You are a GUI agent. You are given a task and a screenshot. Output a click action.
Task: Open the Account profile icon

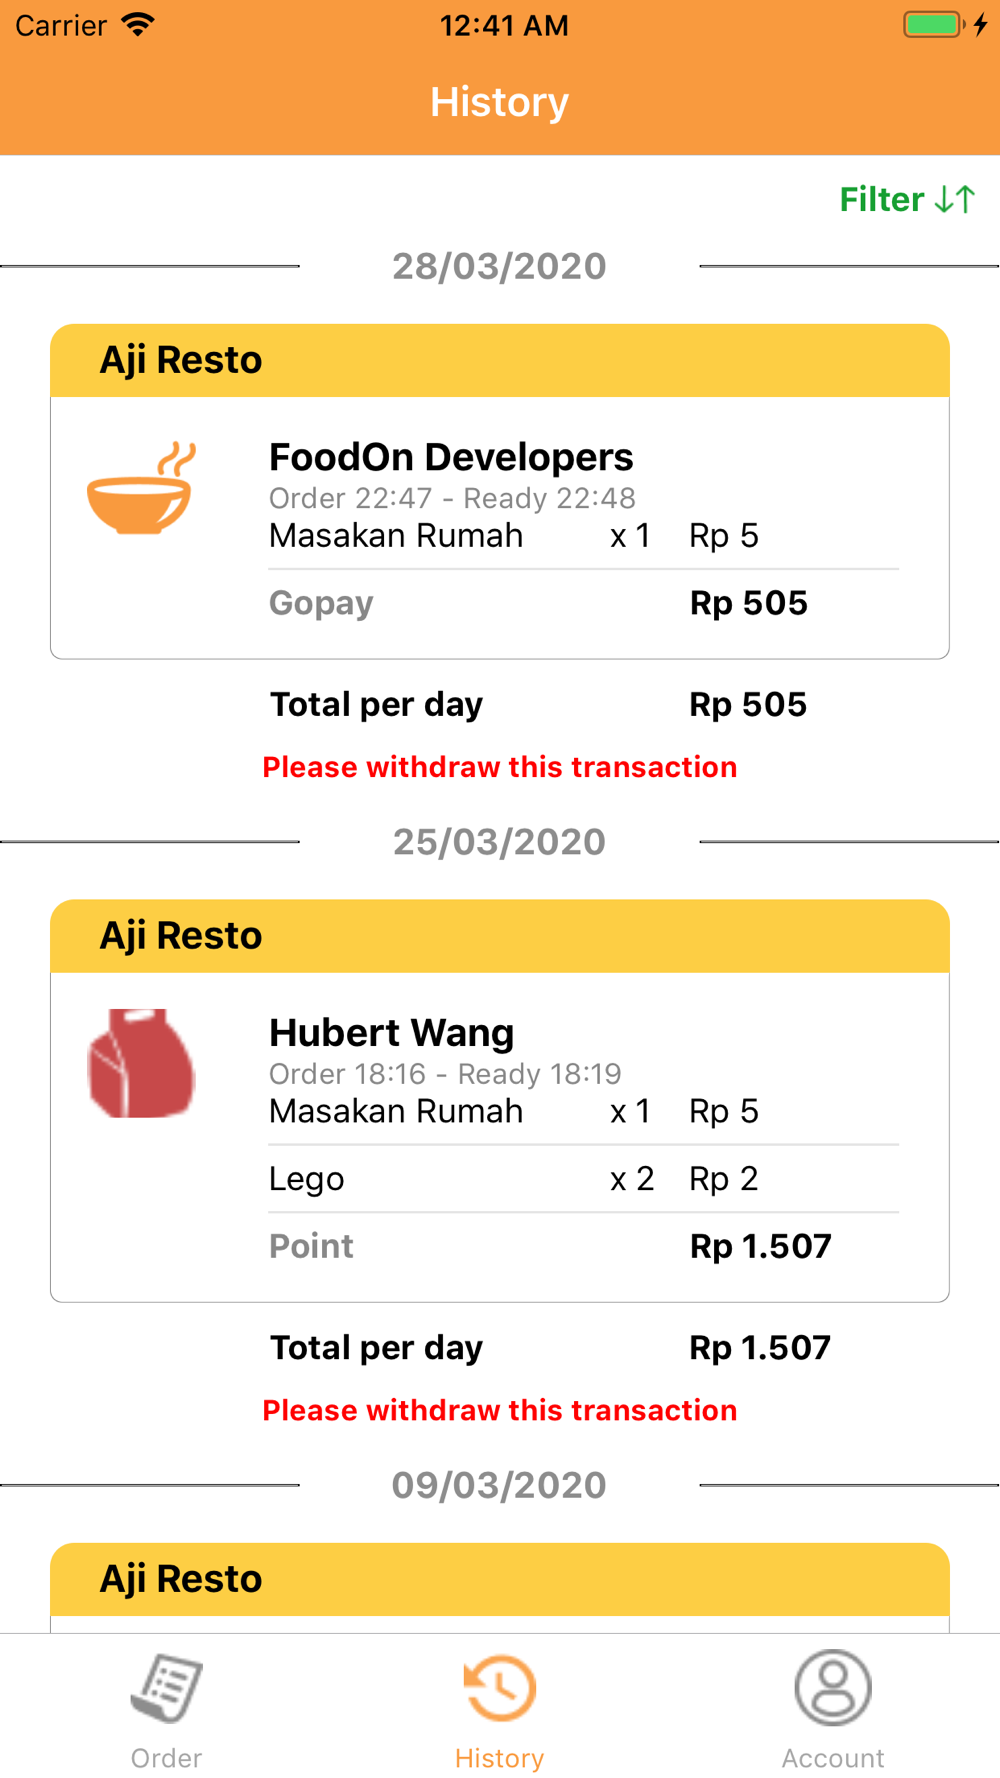coord(833,1688)
